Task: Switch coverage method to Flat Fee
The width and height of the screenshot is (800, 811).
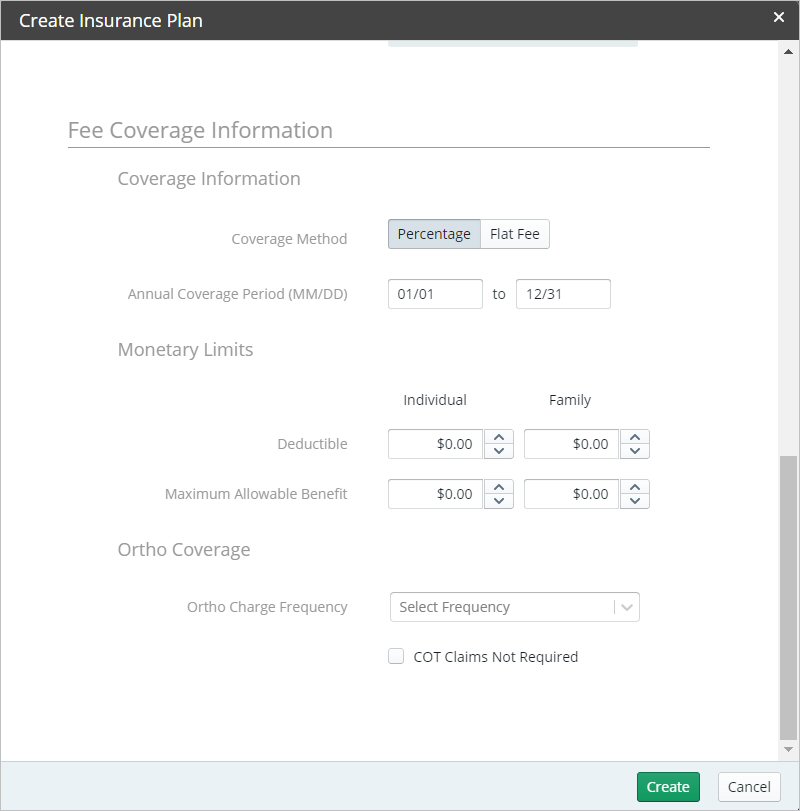Action: click(513, 233)
